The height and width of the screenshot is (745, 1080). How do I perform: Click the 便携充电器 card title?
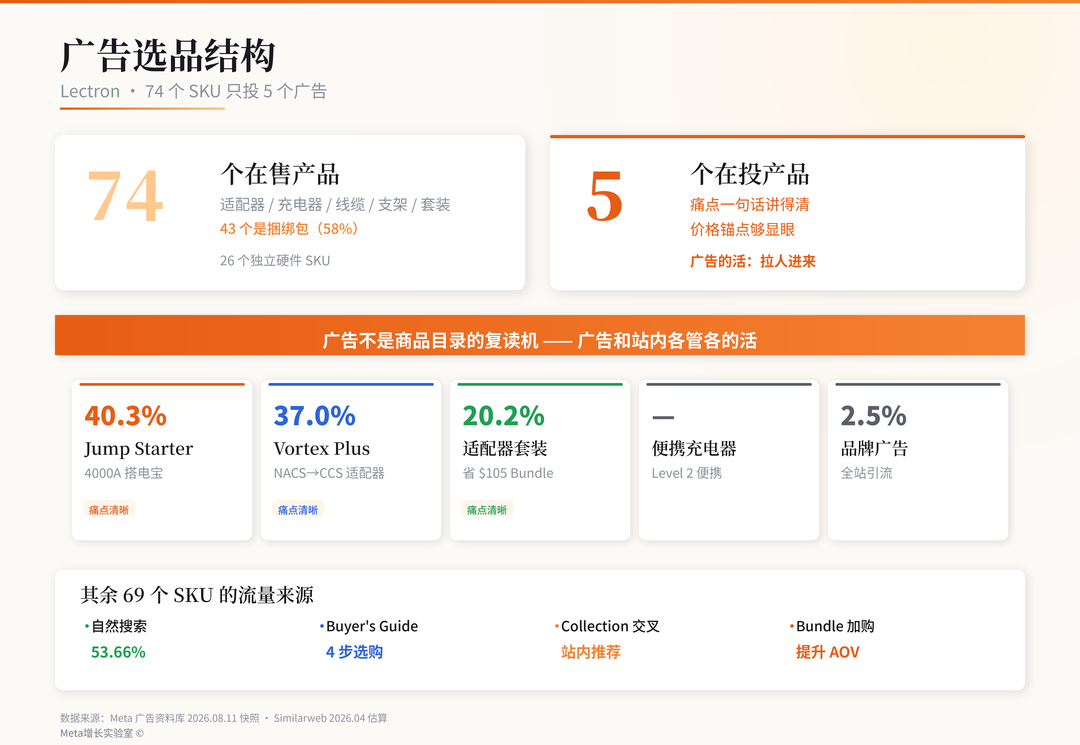[694, 448]
